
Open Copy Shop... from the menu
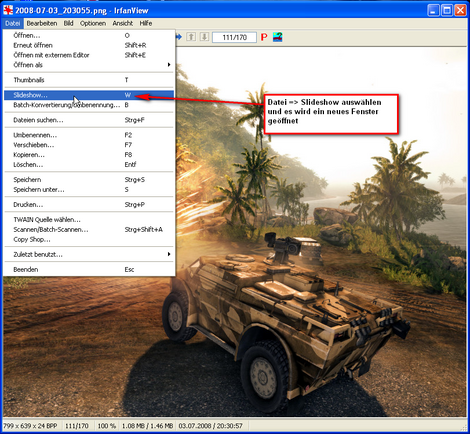pos(89,239)
